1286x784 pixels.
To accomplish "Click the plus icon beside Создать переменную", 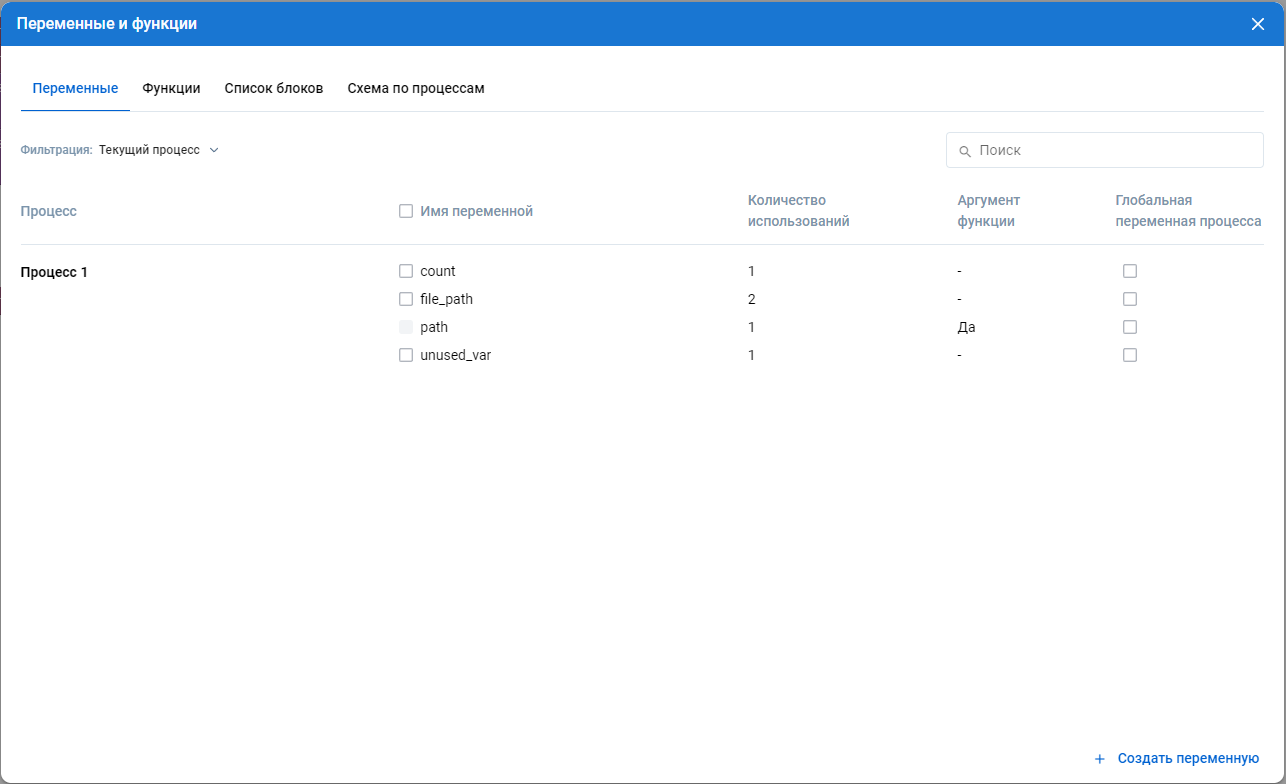I will 1100,759.
